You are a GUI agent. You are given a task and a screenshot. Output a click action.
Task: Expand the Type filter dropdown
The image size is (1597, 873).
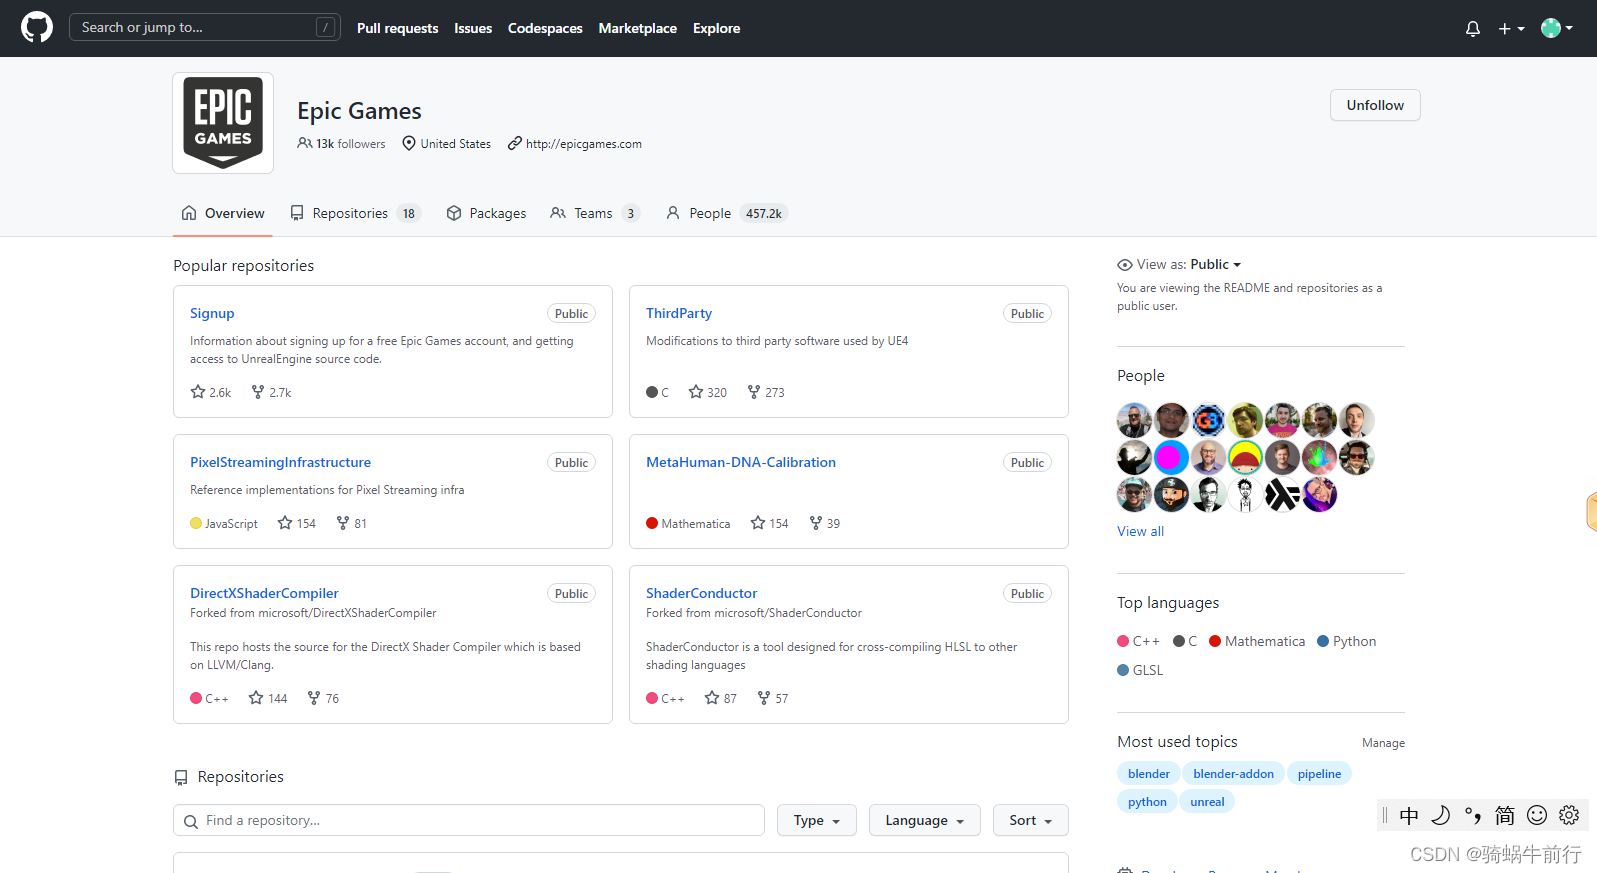[x=817, y=820]
